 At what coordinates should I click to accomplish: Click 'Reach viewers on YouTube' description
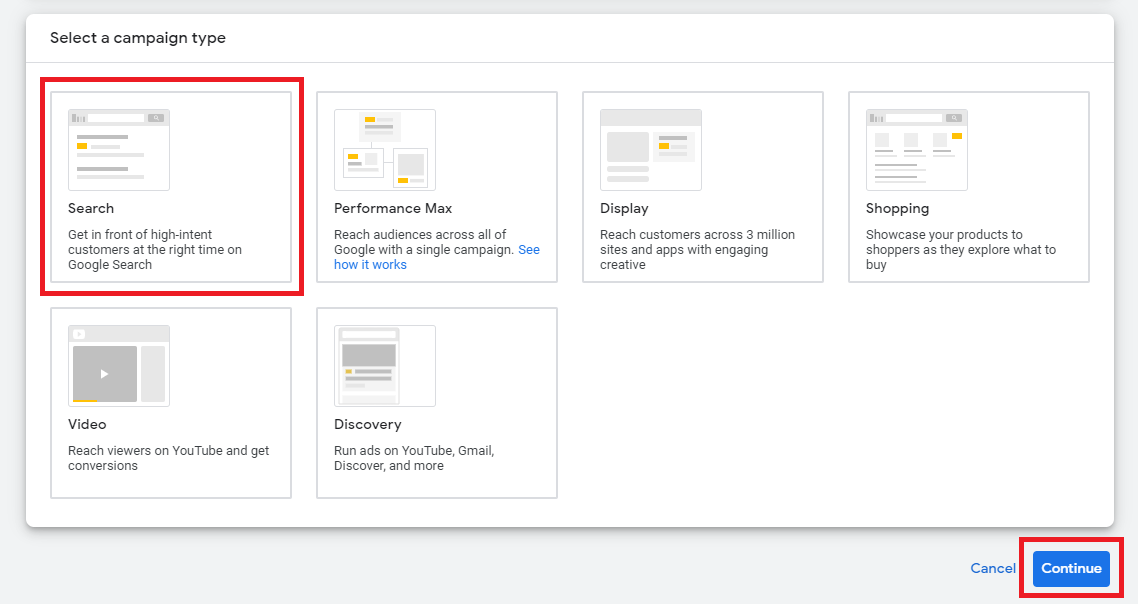tap(168, 458)
